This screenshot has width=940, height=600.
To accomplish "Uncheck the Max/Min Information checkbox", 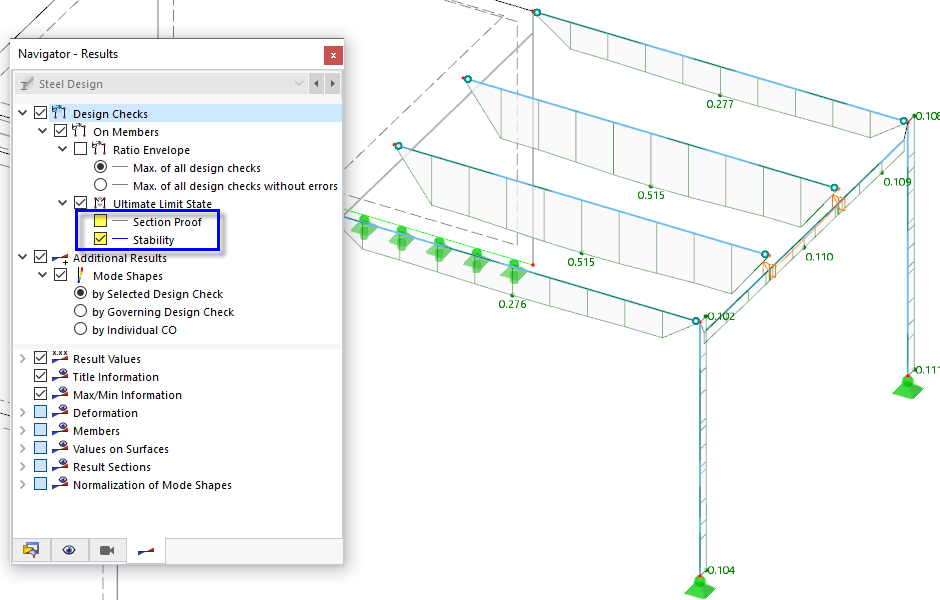I will coord(39,394).
